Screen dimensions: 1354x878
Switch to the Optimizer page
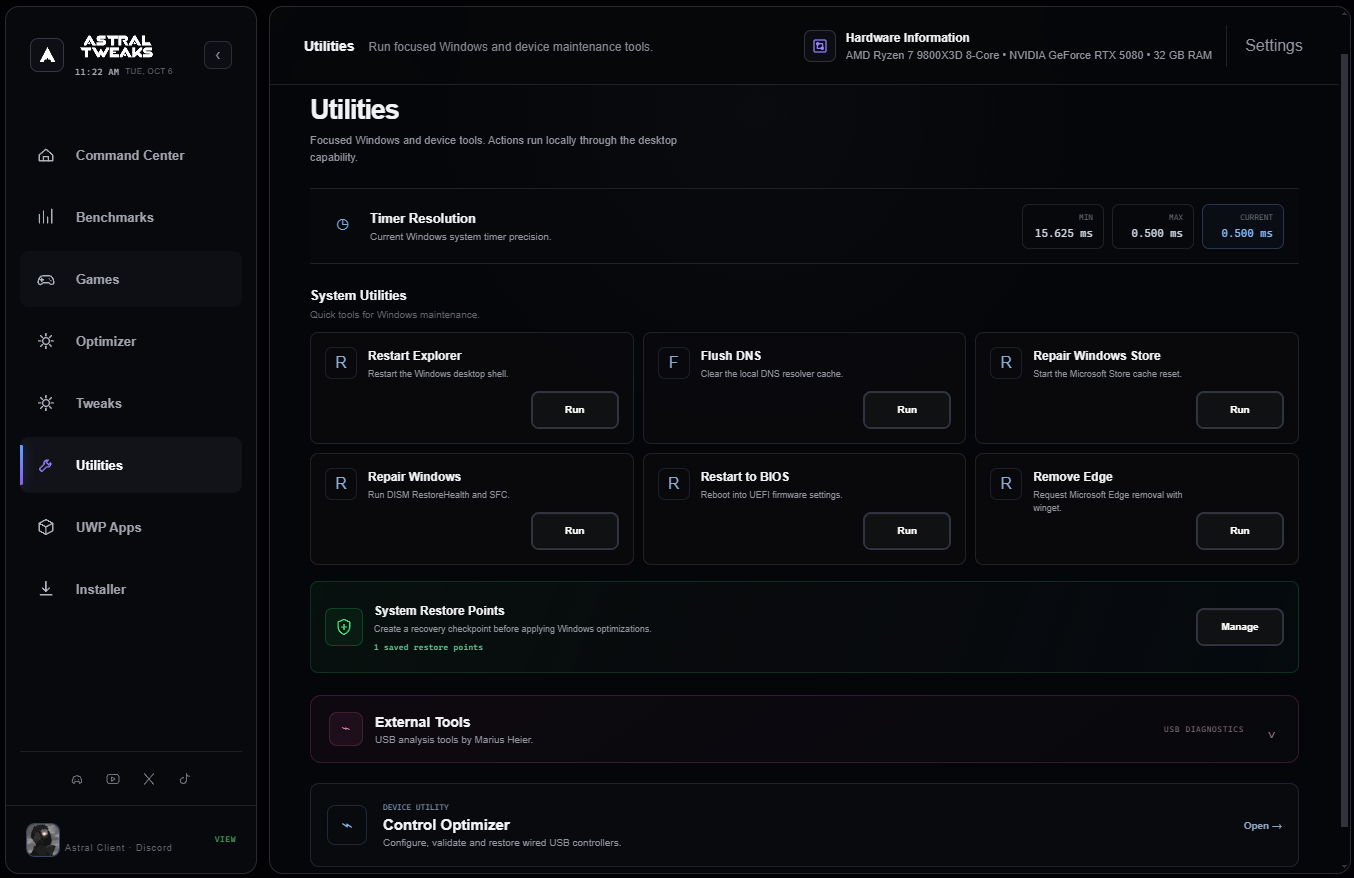pos(131,341)
